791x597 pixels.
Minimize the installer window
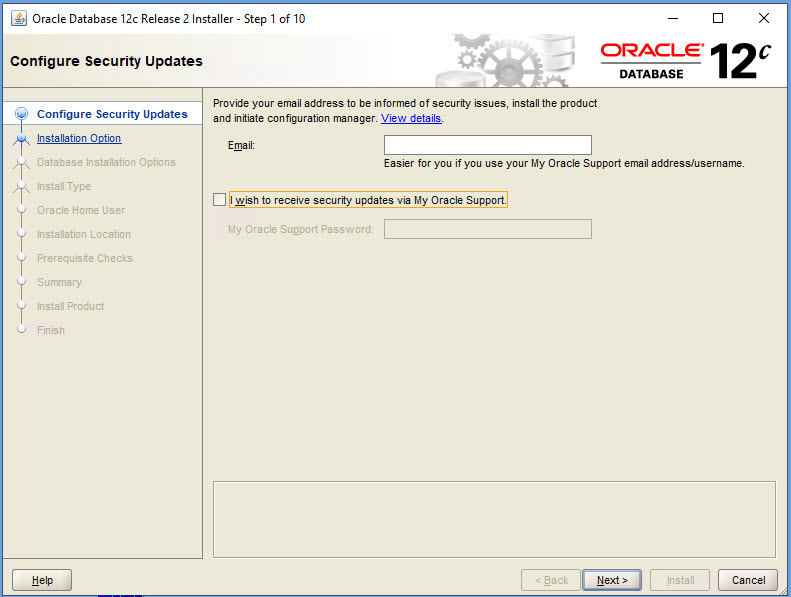click(x=672, y=19)
